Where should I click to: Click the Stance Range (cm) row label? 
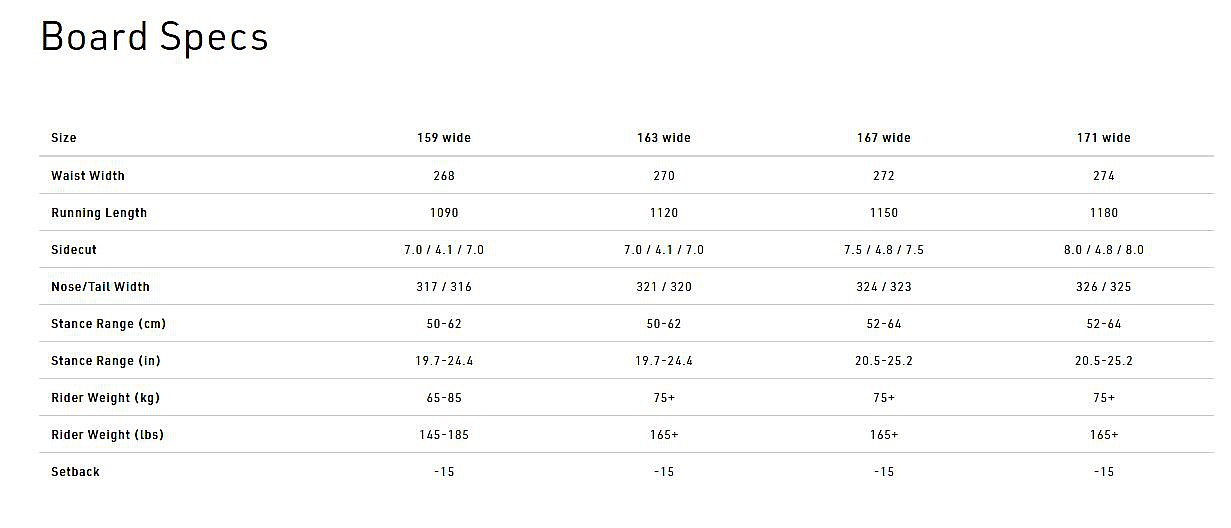(x=108, y=324)
